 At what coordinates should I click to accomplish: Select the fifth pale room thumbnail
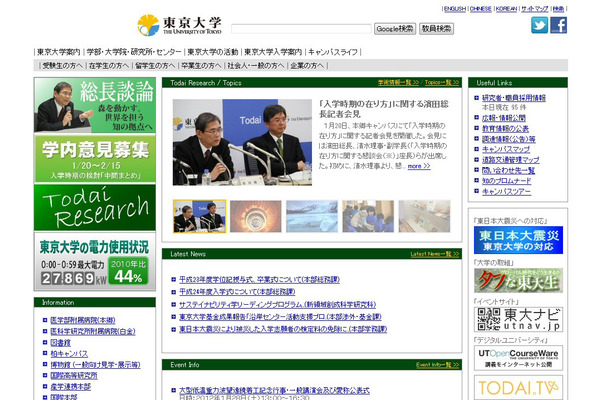pos(424,216)
